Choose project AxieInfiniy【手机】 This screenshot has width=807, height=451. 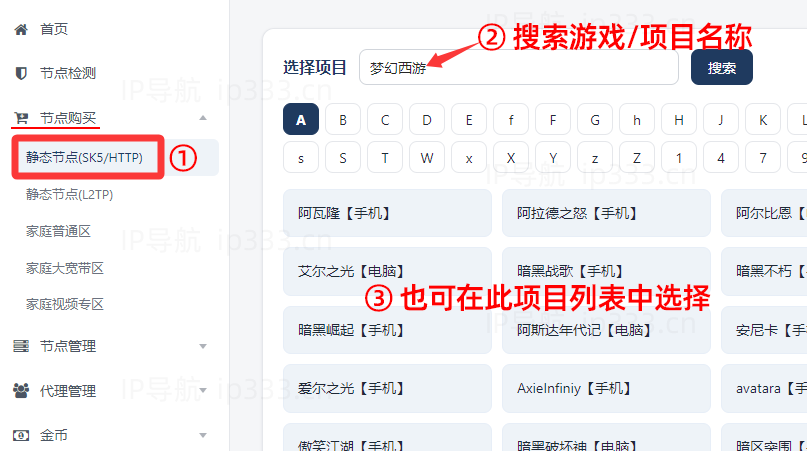[x=606, y=388]
